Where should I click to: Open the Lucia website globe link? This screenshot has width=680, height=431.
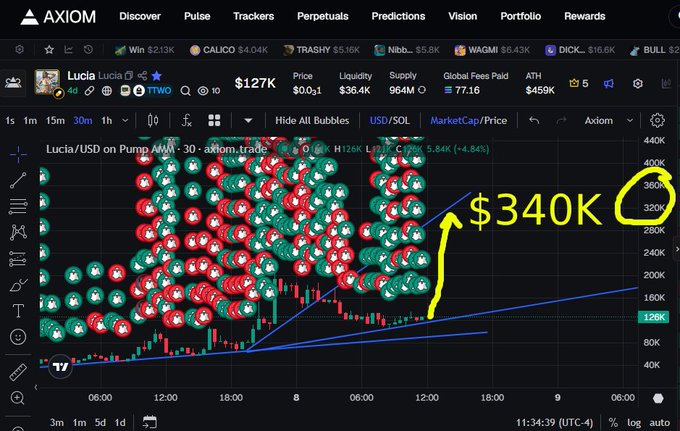(107, 91)
